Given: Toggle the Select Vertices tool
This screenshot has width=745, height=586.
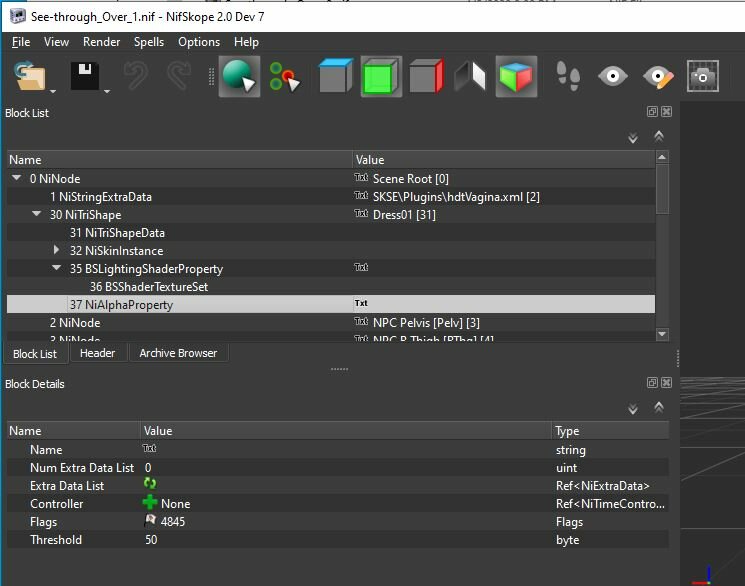Looking at the screenshot, I should click(x=284, y=76).
